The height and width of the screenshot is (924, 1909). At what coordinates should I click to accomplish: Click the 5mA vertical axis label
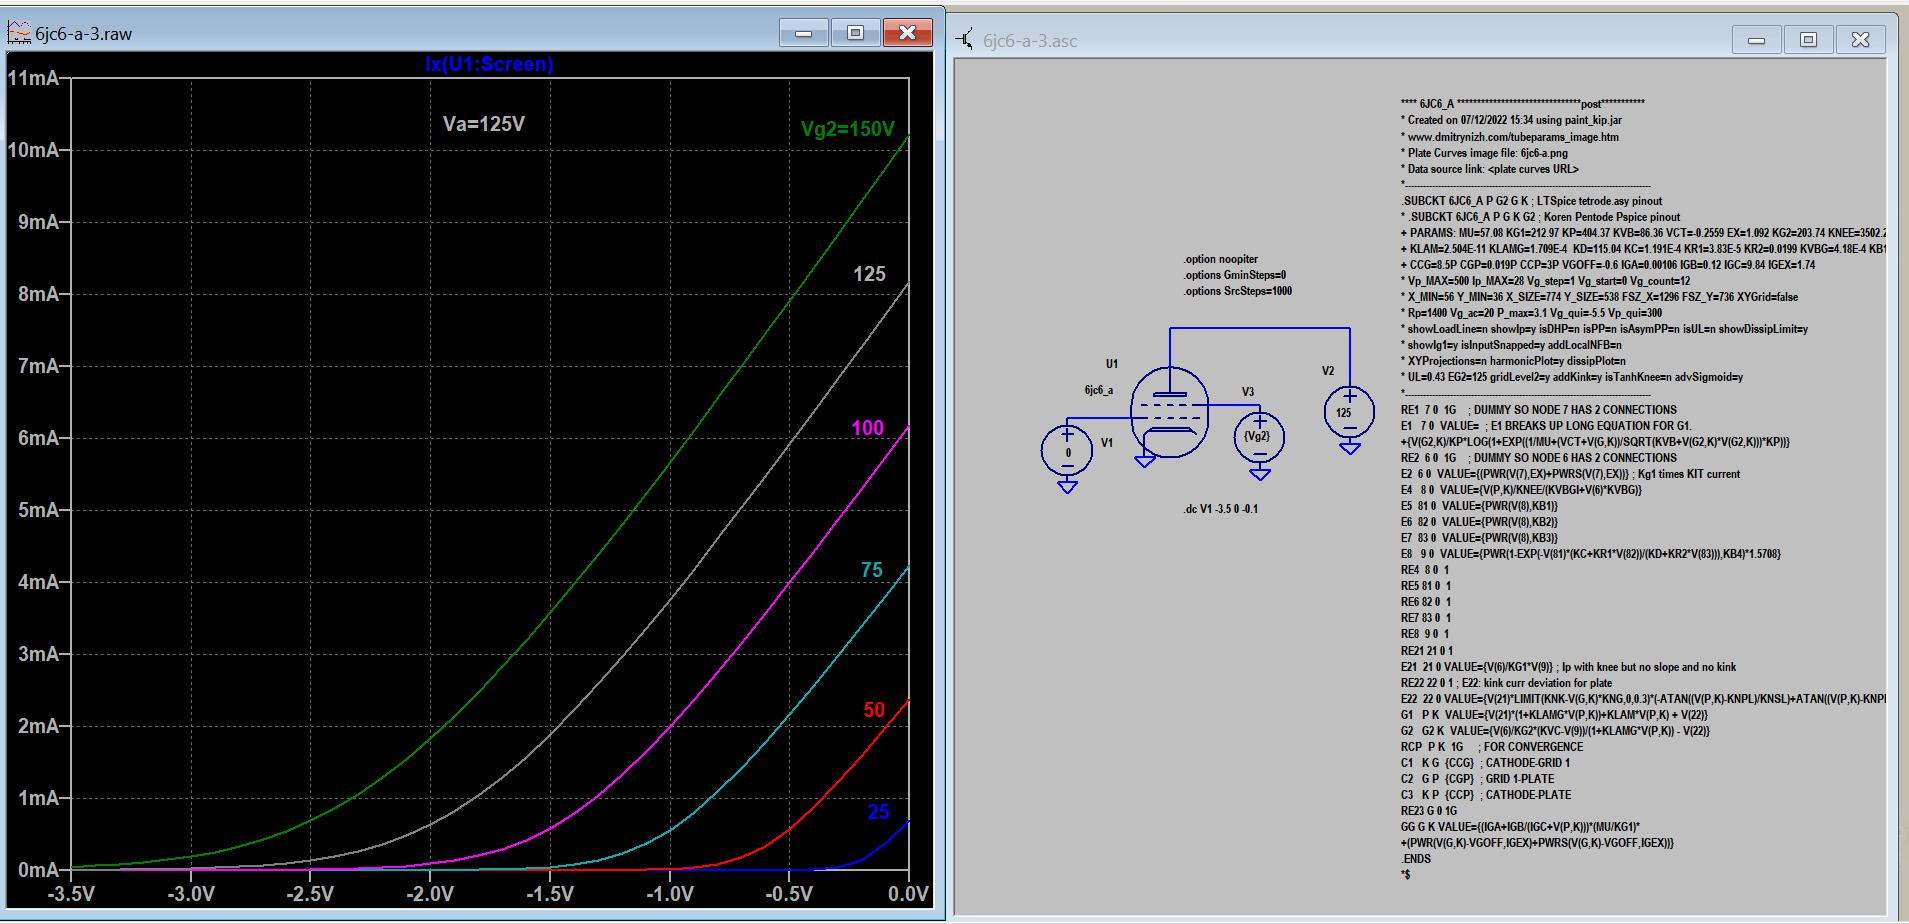[x=39, y=510]
